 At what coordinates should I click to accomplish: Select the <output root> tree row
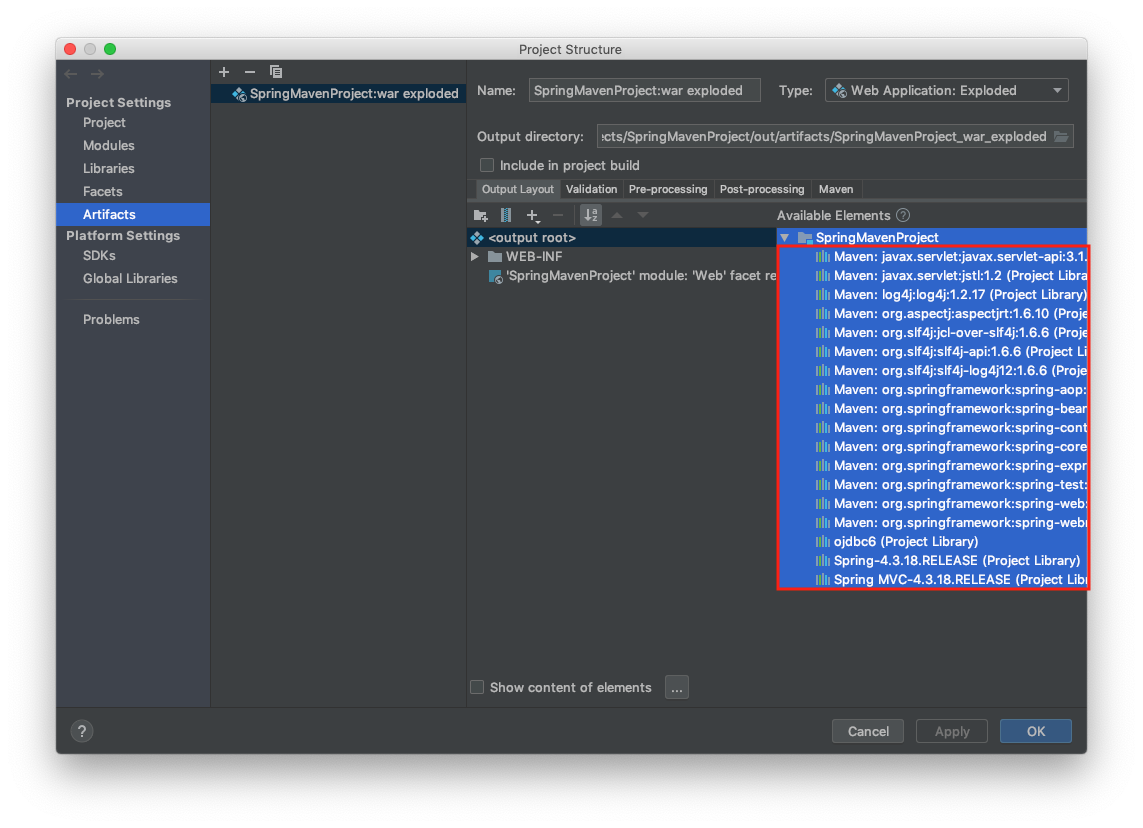click(x=622, y=238)
